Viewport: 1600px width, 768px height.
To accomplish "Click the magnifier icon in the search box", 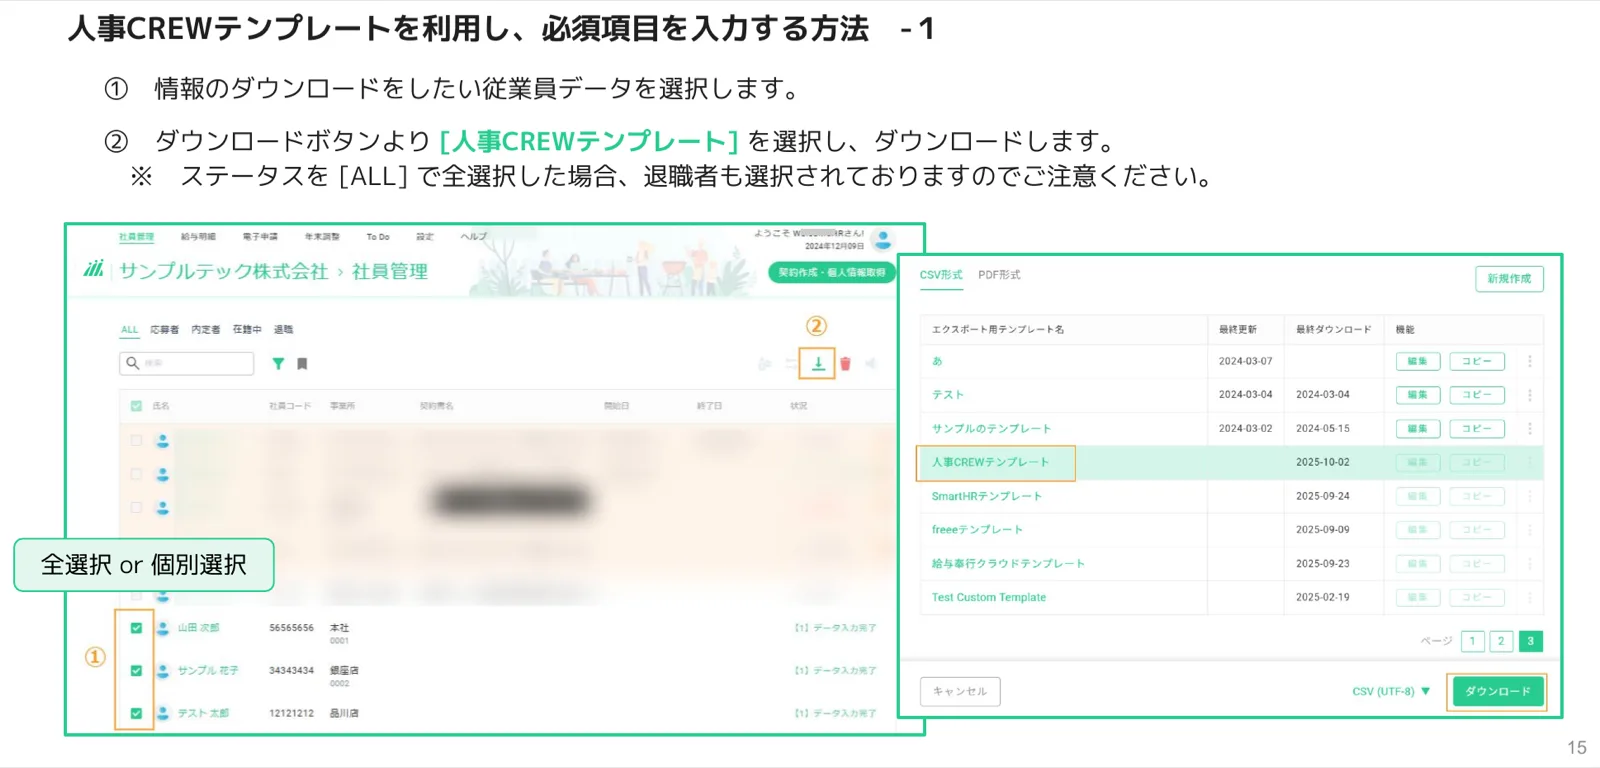I will [132, 363].
